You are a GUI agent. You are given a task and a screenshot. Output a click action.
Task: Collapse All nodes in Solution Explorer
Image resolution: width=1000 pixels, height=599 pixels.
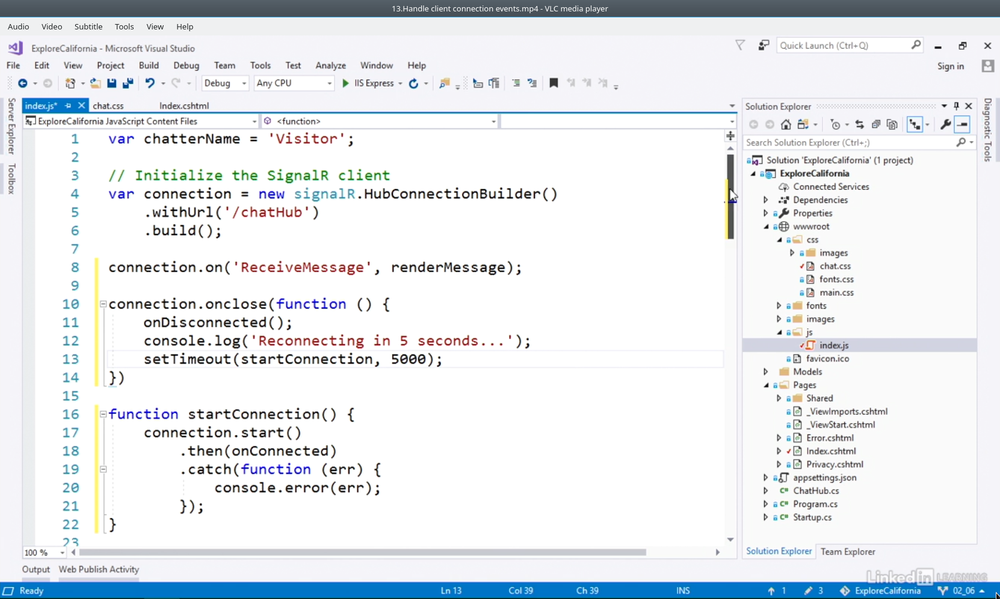coord(876,125)
